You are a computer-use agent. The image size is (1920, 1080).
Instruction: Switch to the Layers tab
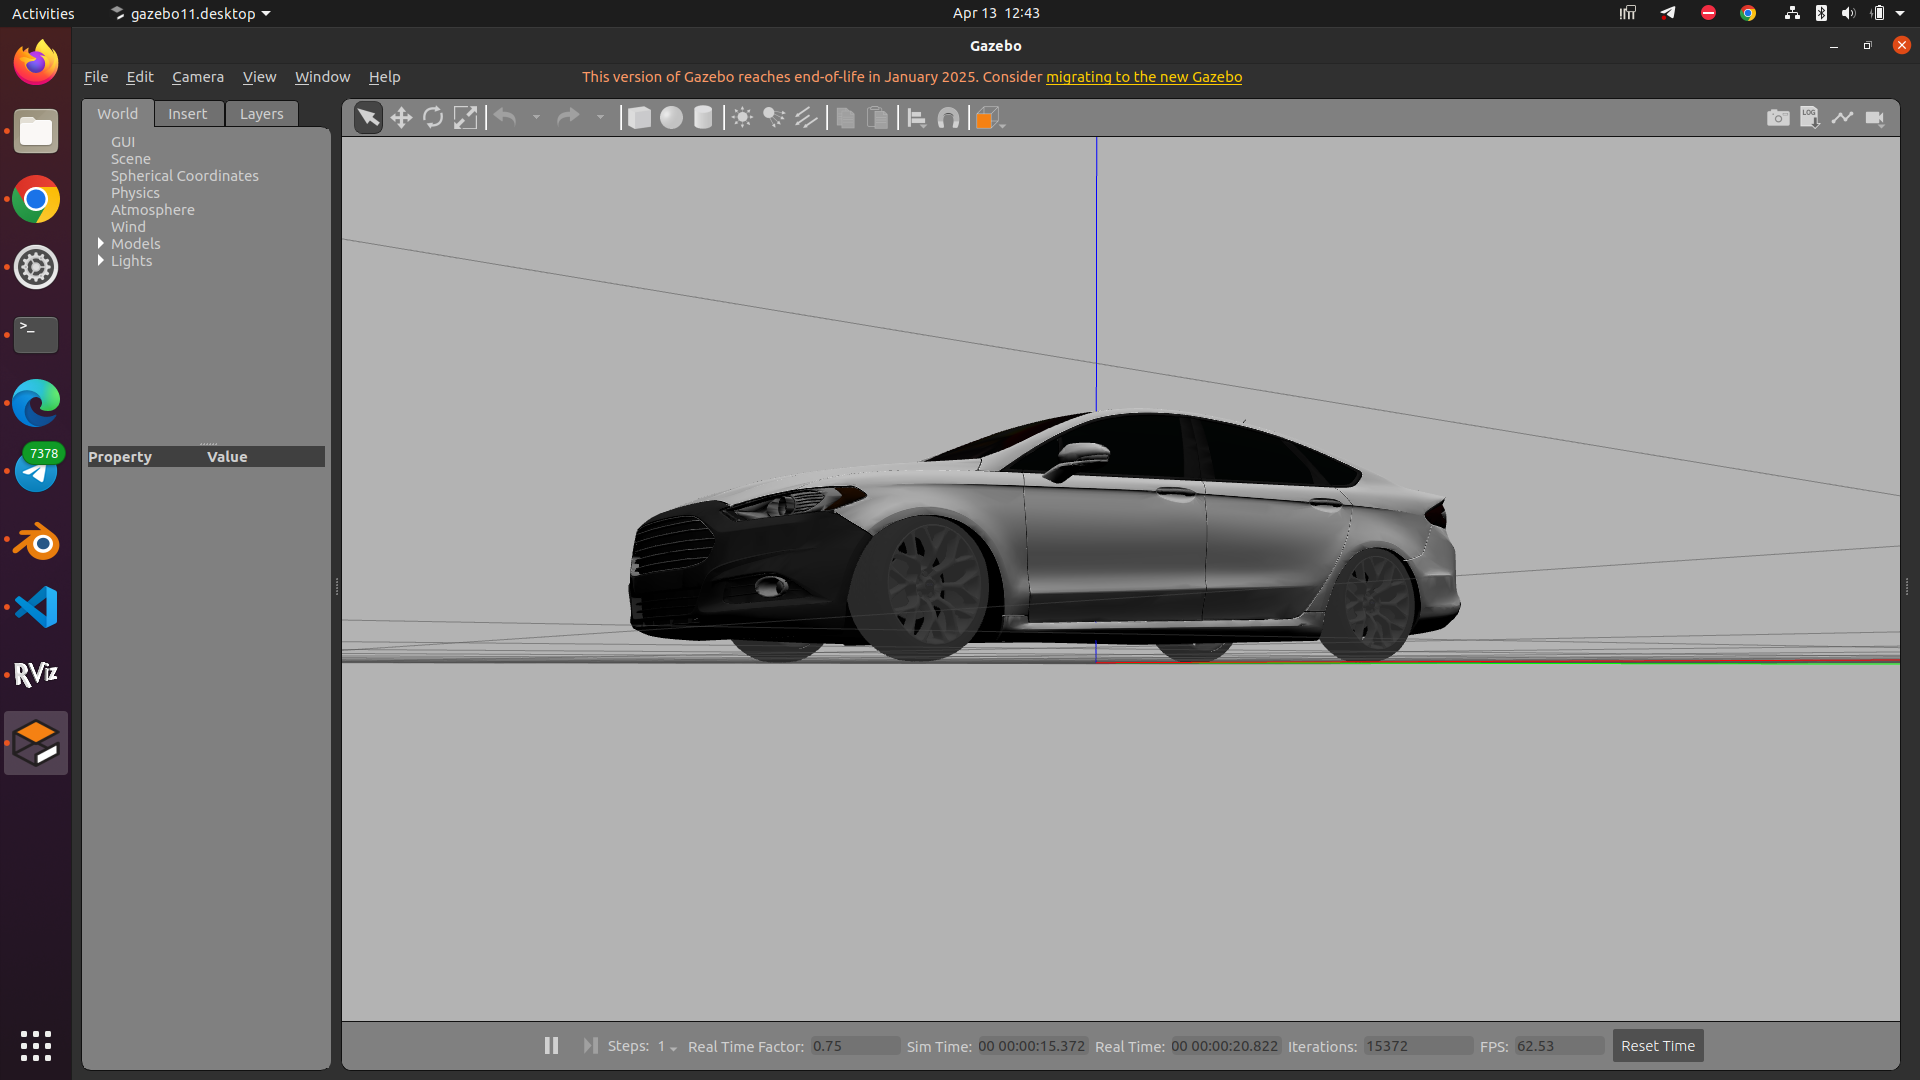coord(261,114)
